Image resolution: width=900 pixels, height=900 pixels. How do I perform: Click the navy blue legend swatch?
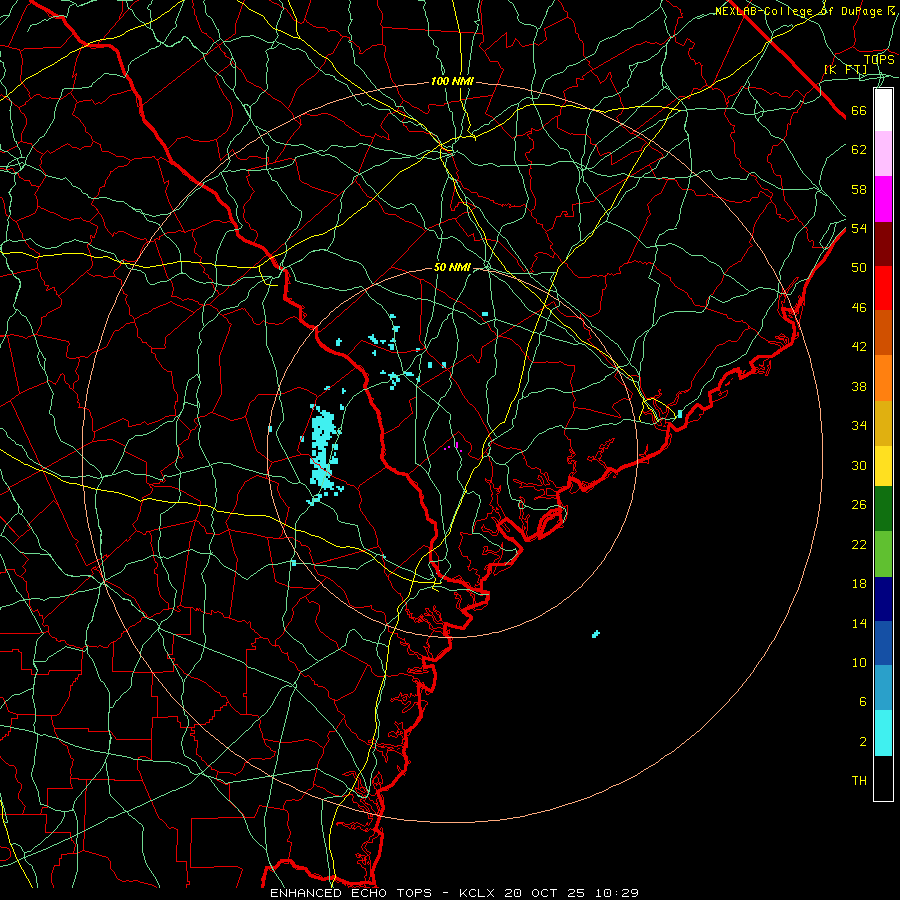[x=883, y=599]
